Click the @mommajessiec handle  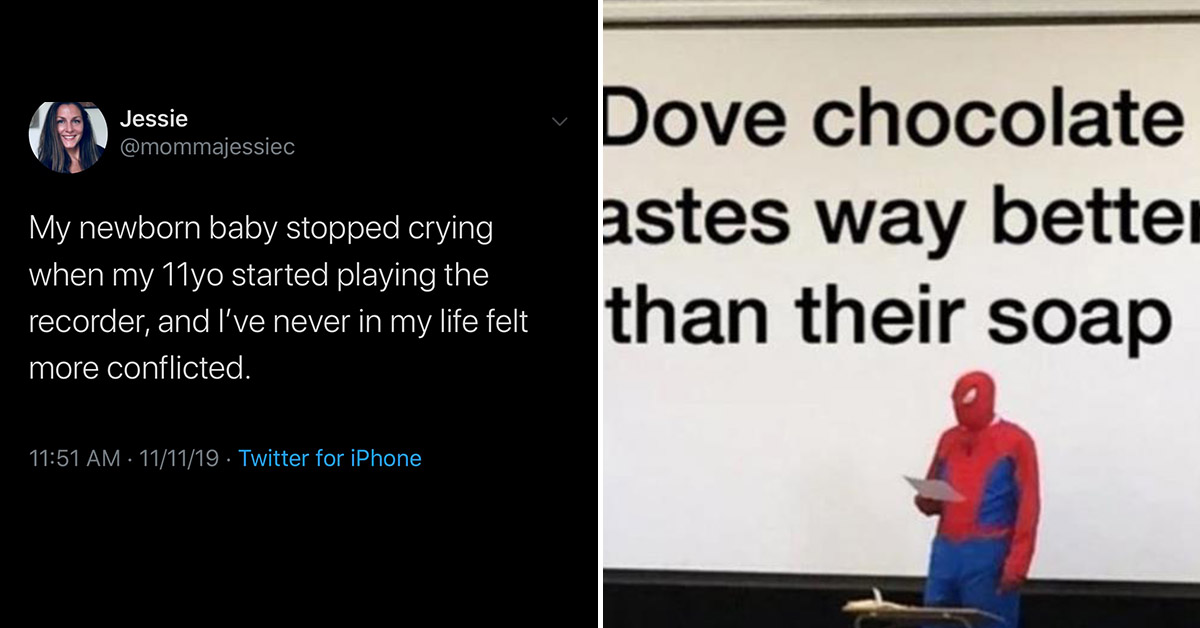(x=207, y=147)
